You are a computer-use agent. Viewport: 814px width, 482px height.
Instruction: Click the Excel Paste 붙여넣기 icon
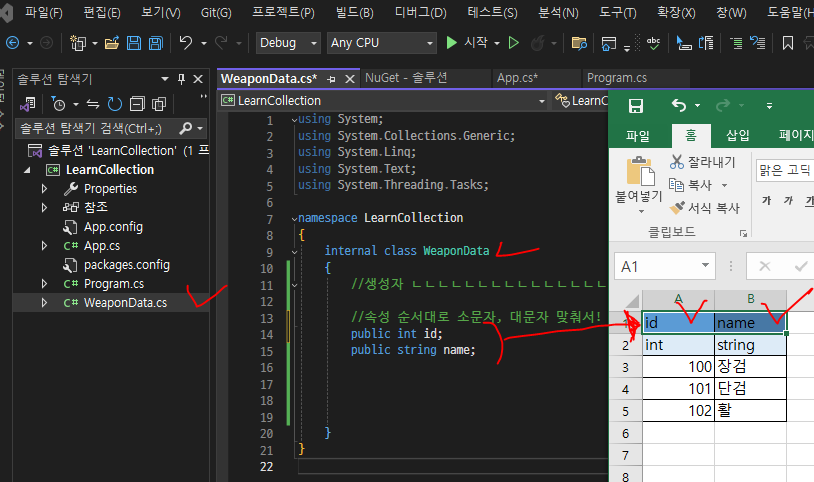(640, 171)
